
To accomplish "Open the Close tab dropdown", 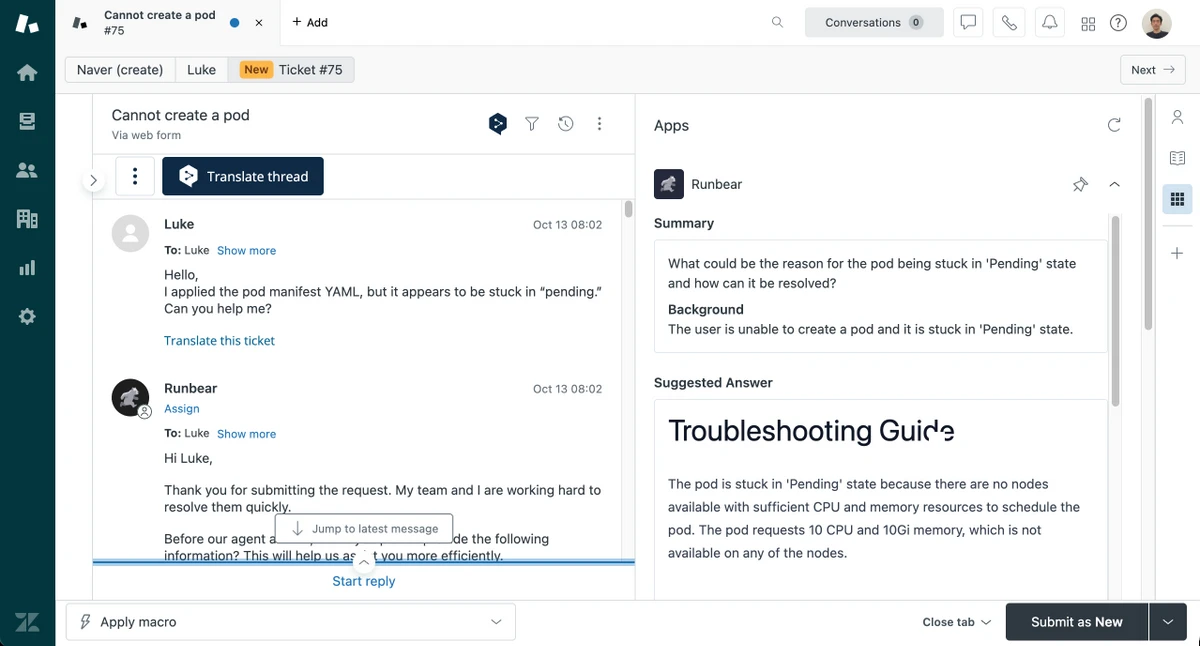I will (957, 622).
